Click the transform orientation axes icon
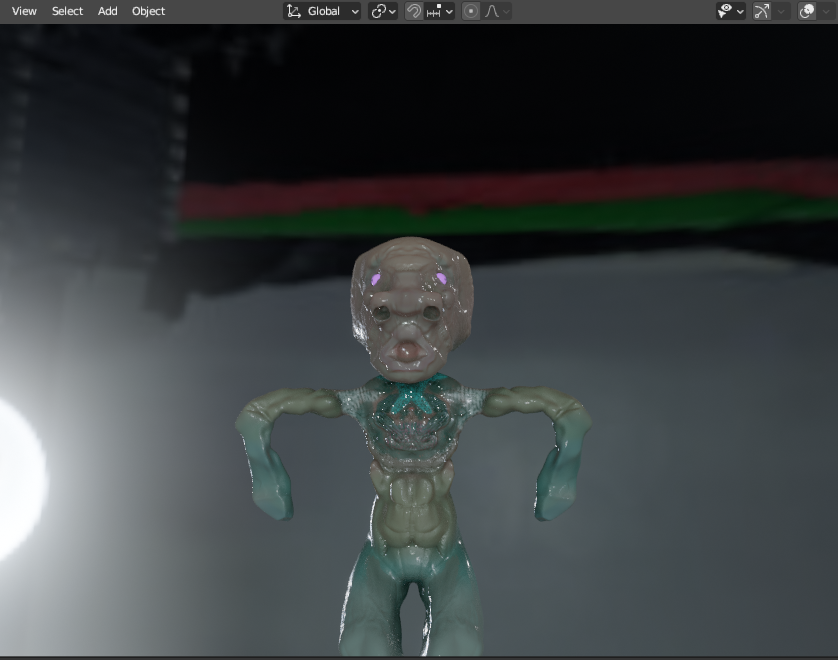This screenshot has height=660, width=838. [293, 11]
